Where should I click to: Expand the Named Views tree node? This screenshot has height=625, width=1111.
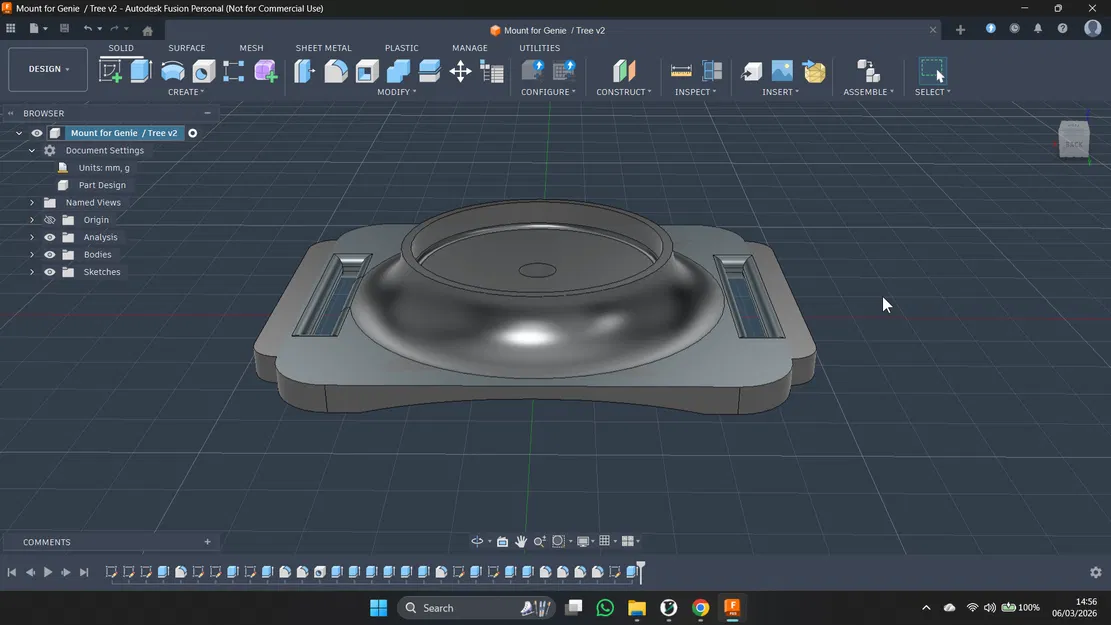click(32, 203)
